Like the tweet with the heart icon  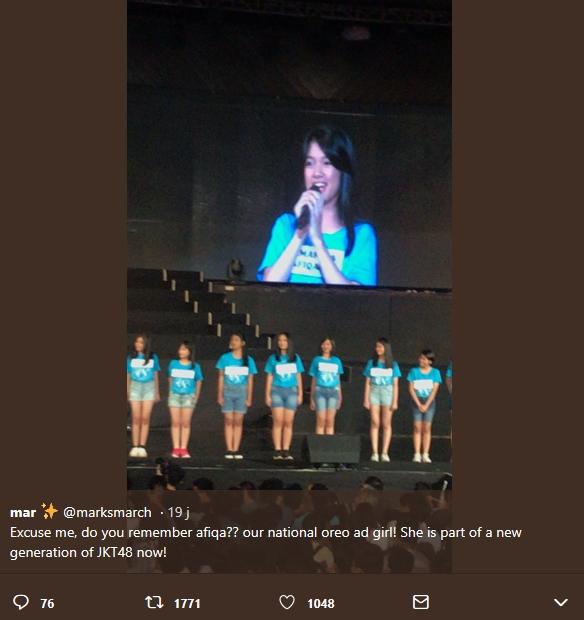pyautogui.click(x=287, y=602)
